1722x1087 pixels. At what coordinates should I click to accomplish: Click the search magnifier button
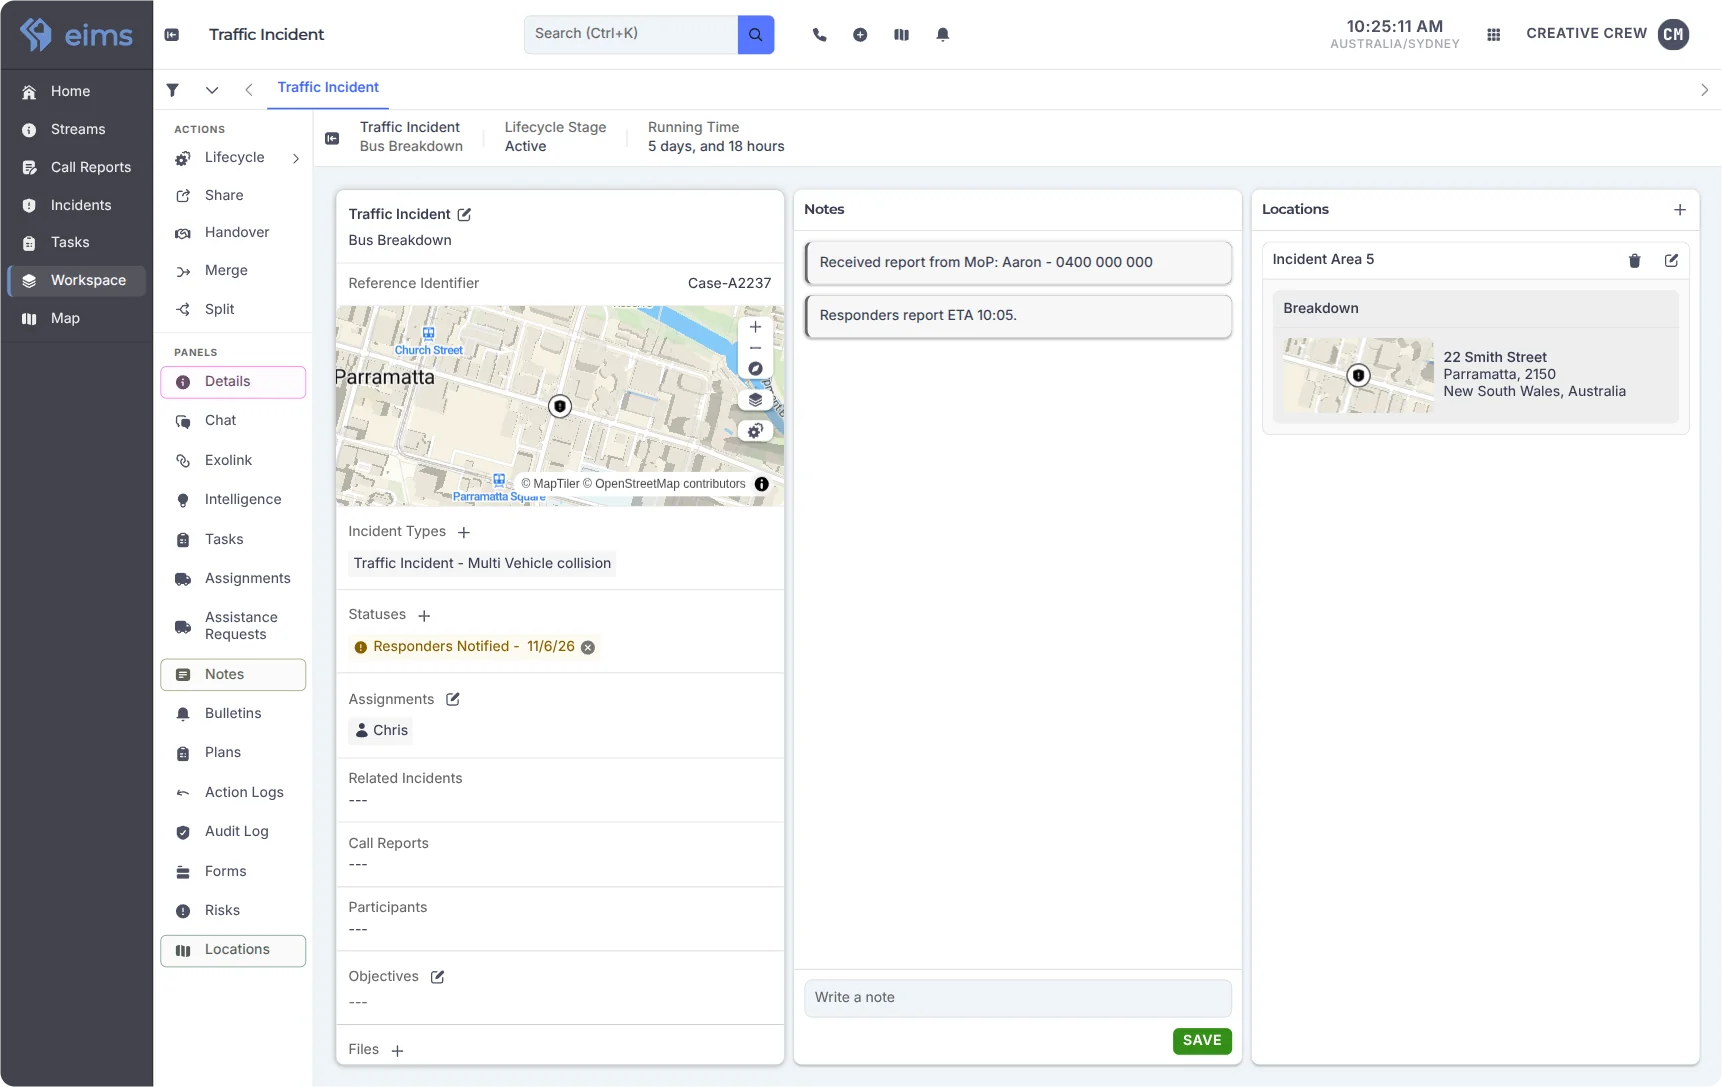pyautogui.click(x=756, y=35)
